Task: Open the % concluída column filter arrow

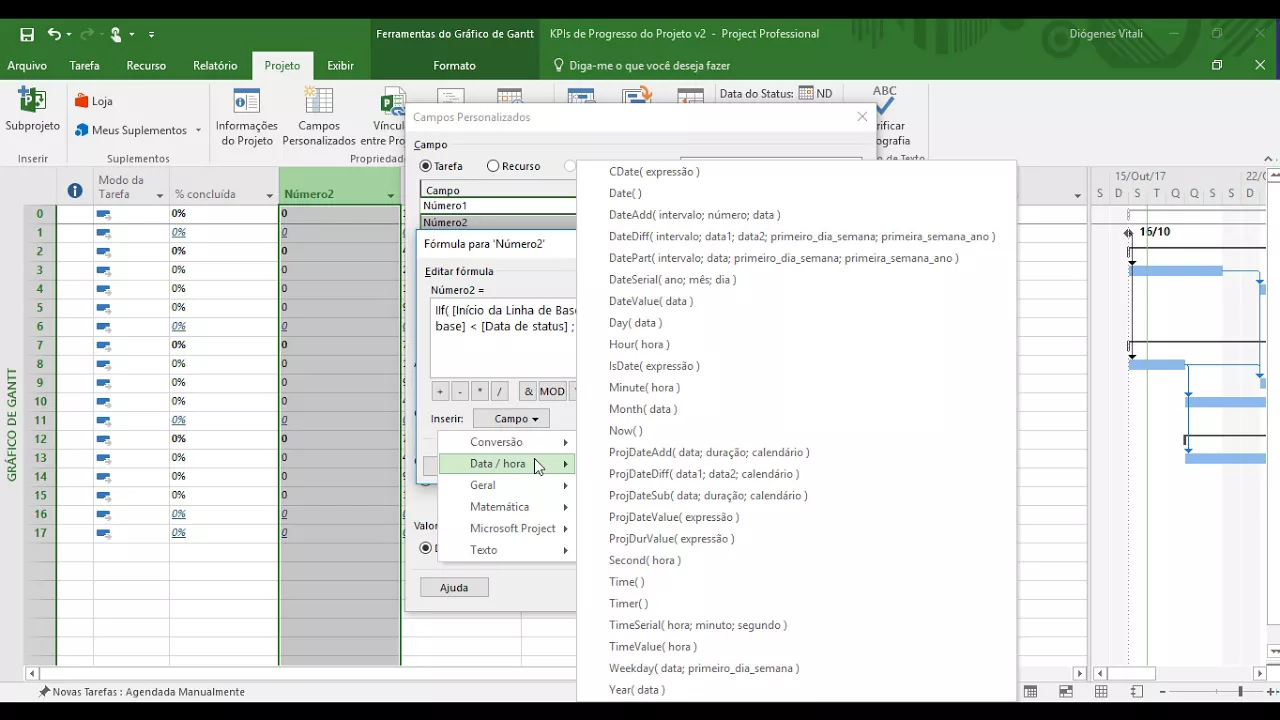Action: pyautogui.click(x=269, y=195)
